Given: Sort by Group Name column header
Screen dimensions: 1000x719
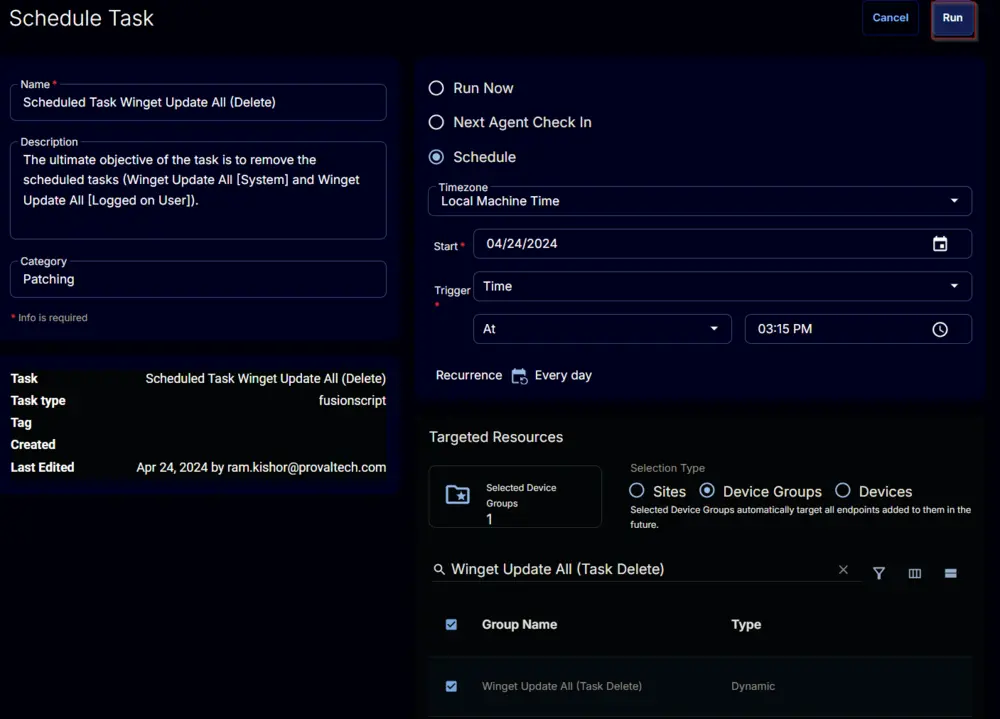Looking at the screenshot, I should 519,625.
